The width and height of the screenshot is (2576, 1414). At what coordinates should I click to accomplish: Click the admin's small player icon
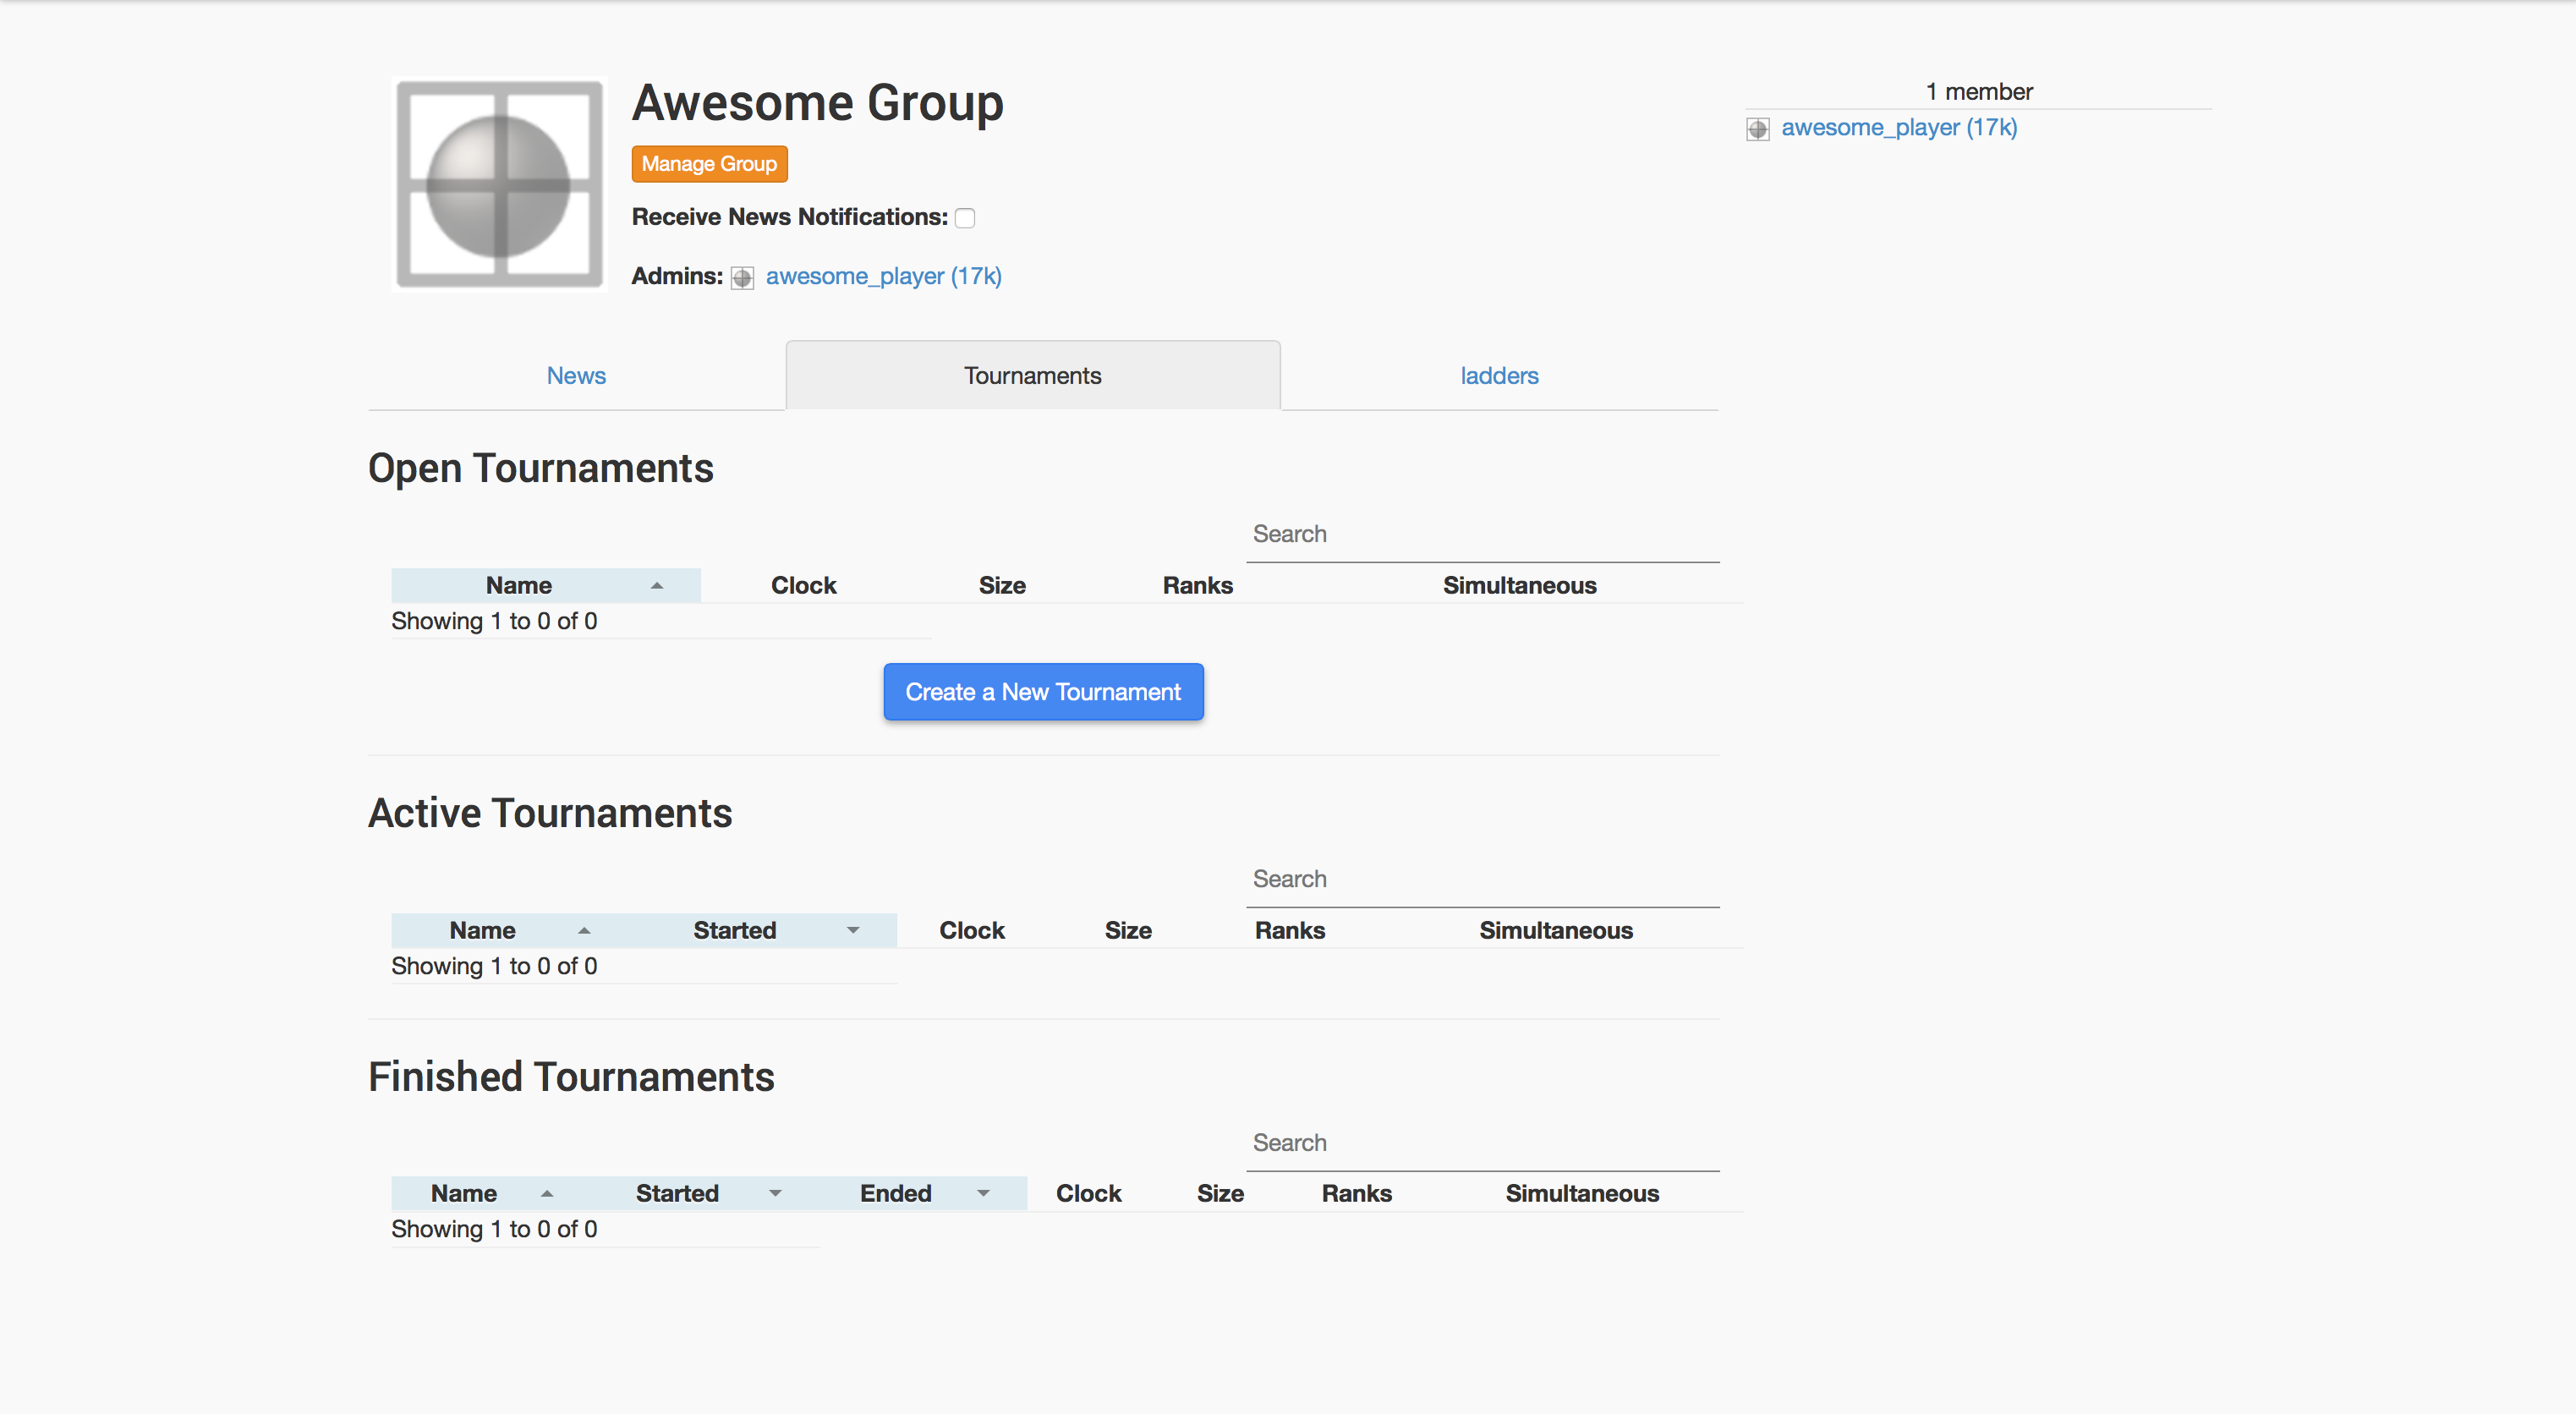pyautogui.click(x=742, y=277)
